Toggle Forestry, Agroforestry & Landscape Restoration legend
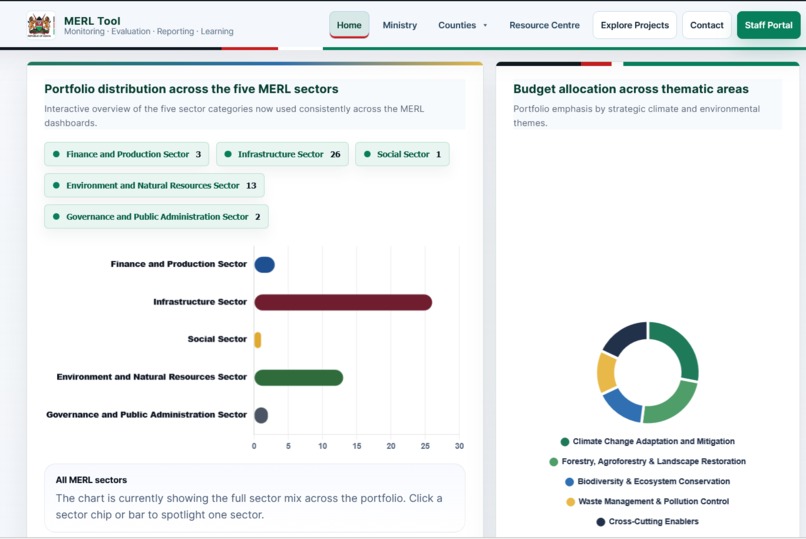Image resolution: width=806 pixels, height=539 pixels. pyautogui.click(x=648, y=461)
